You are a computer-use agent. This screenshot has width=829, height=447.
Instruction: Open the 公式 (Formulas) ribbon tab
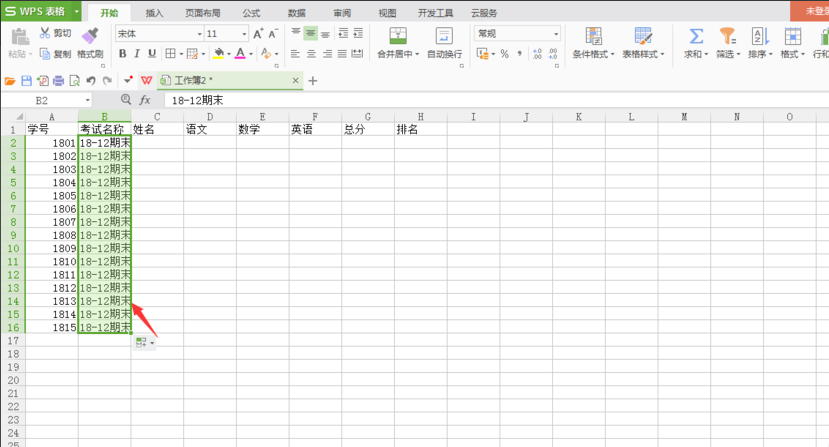point(251,13)
